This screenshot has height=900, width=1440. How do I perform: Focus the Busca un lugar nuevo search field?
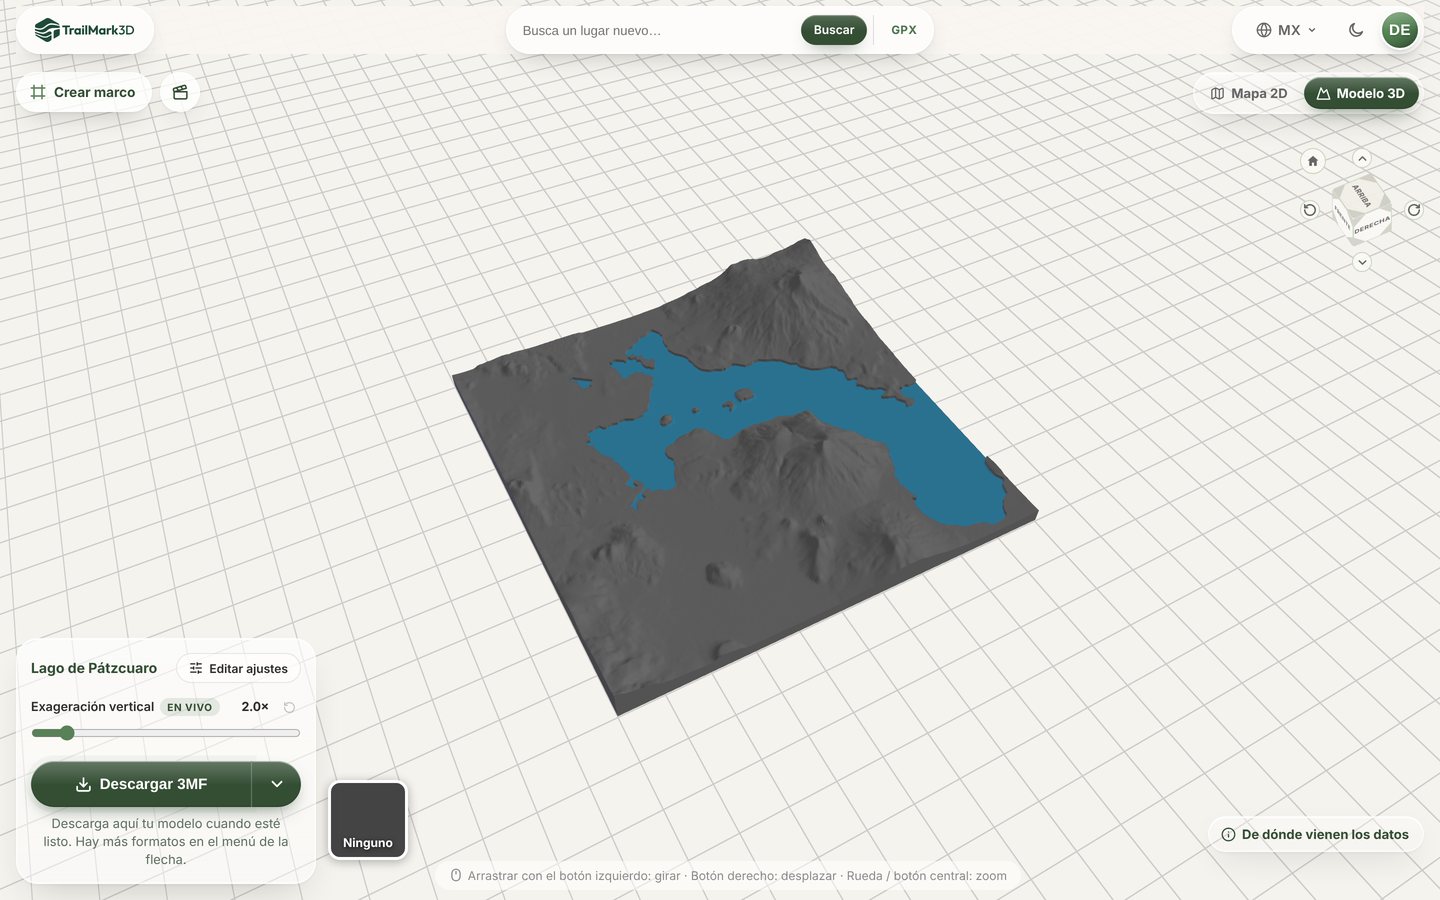(x=655, y=30)
